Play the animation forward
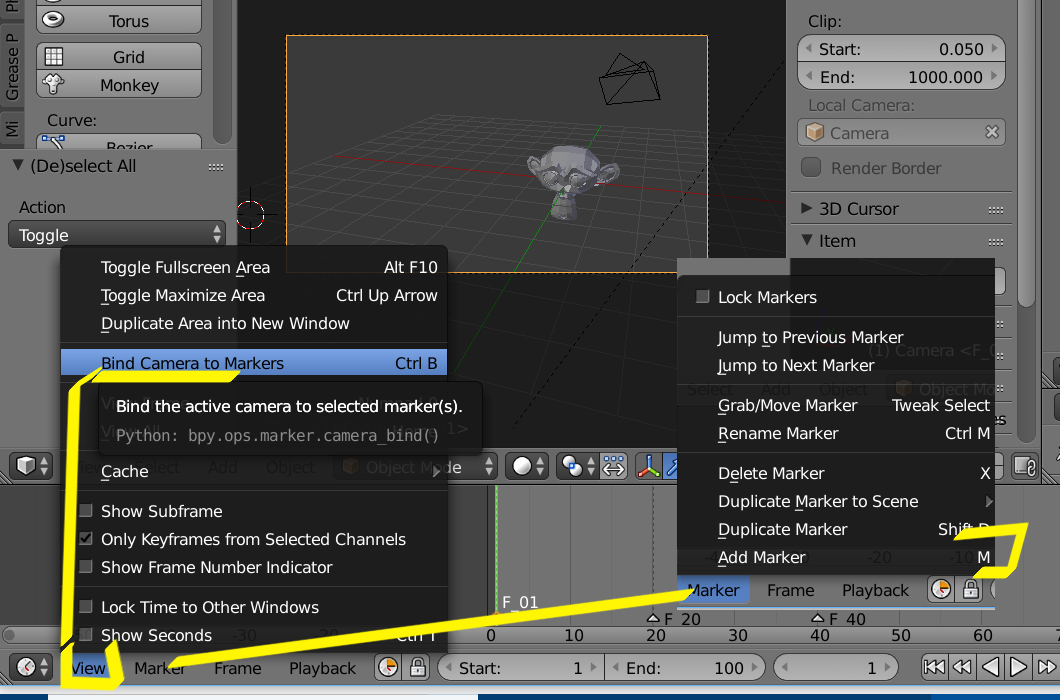The image size is (1060, 700). (x=1019, y=667)
